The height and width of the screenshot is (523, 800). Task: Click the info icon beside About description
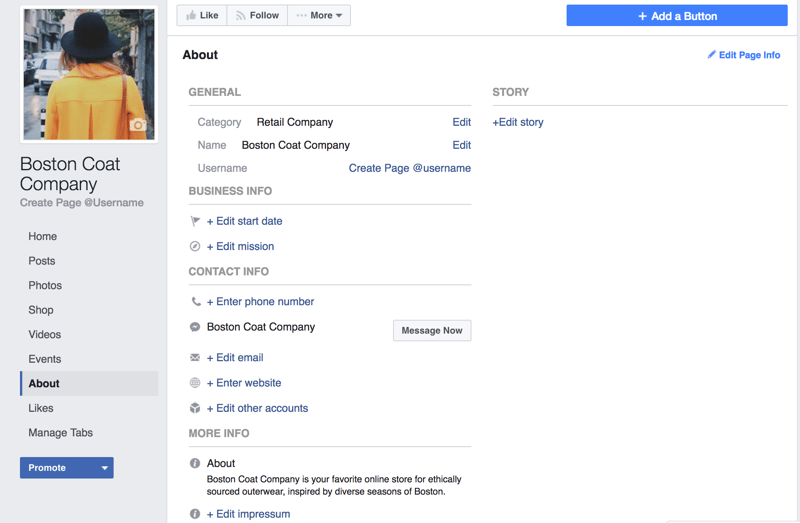(x=195, y=464)
